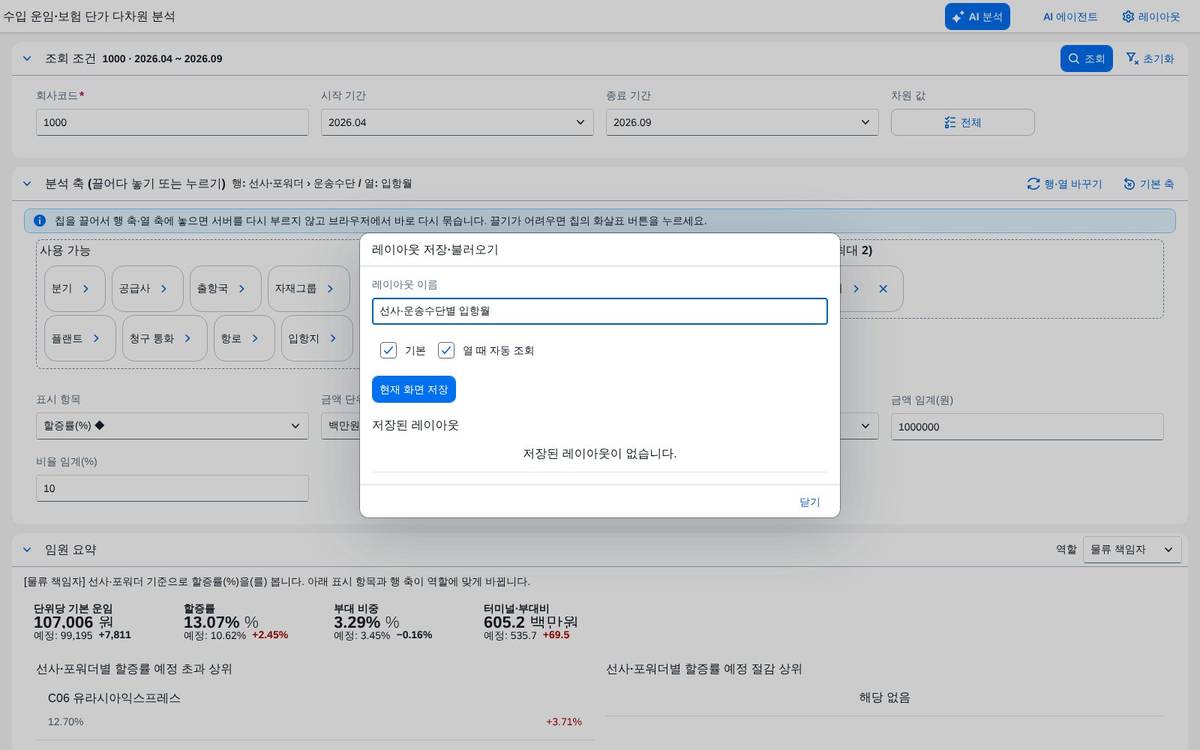Open the 종료 기간 dropdown
The height and width of the screenshot is (750, 1200).
point(742,122)
